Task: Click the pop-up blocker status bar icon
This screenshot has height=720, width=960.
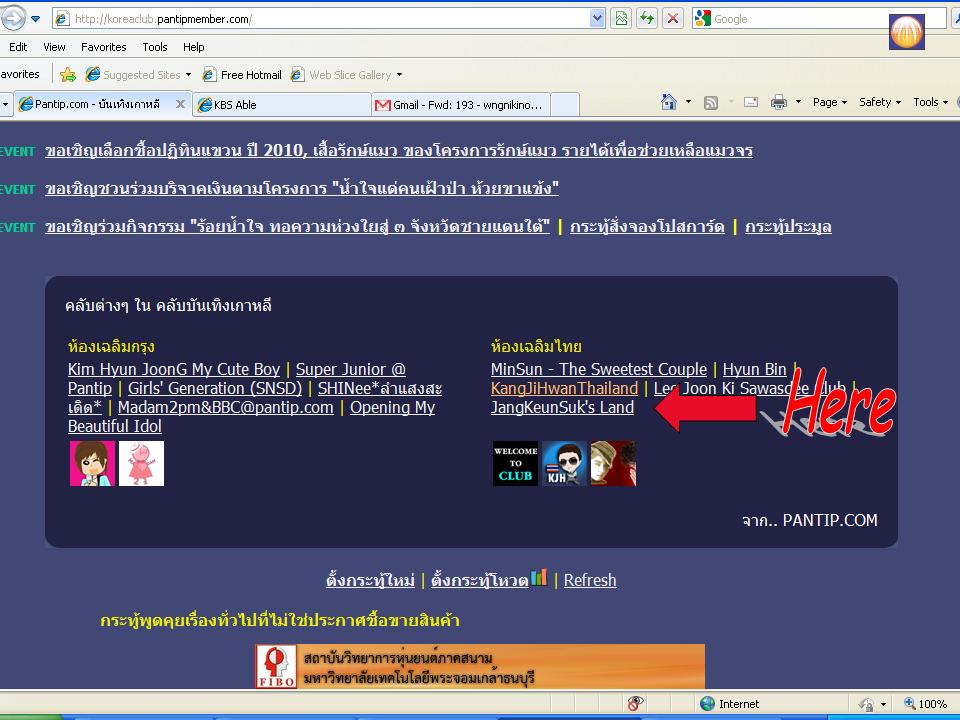Action: [x=635, y=703]
